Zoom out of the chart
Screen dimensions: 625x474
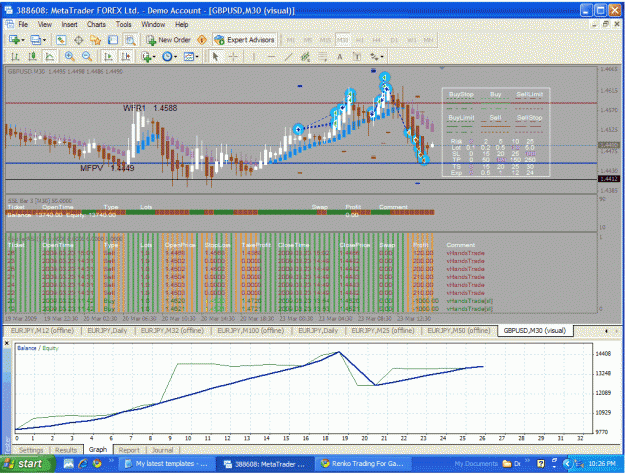(87, 57)
